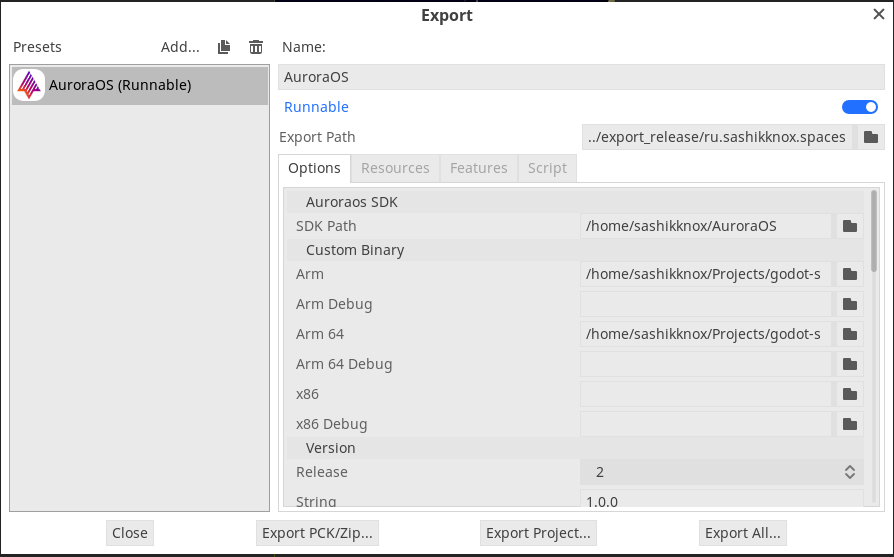Browse folder for x86 Debug binary
The height and width of the screenshot is (557, 894).
point(850,424)
